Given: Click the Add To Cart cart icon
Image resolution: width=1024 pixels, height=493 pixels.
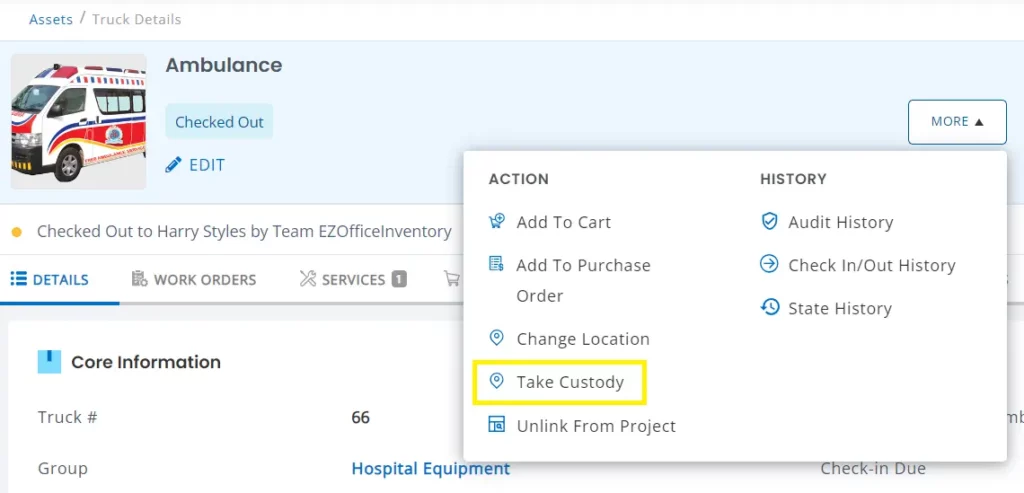Looking at the screenshot, I should (x=496, y=222).
